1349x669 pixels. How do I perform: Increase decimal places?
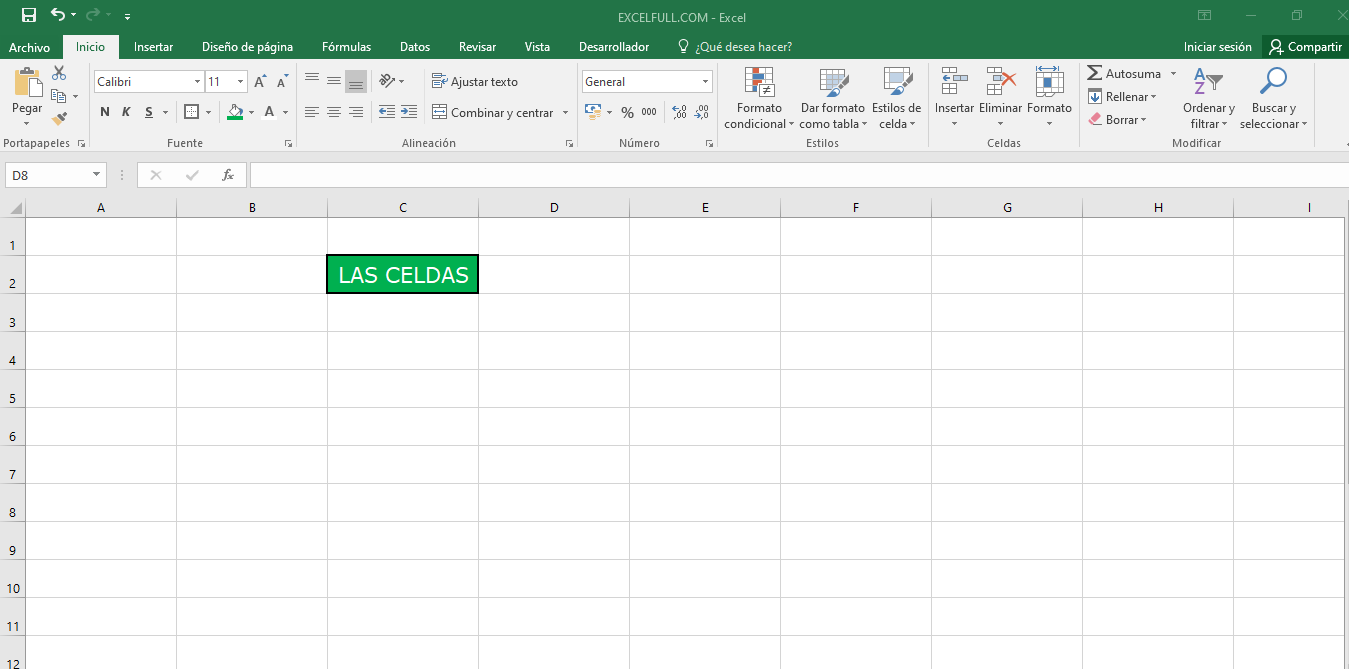coord(680,112)
